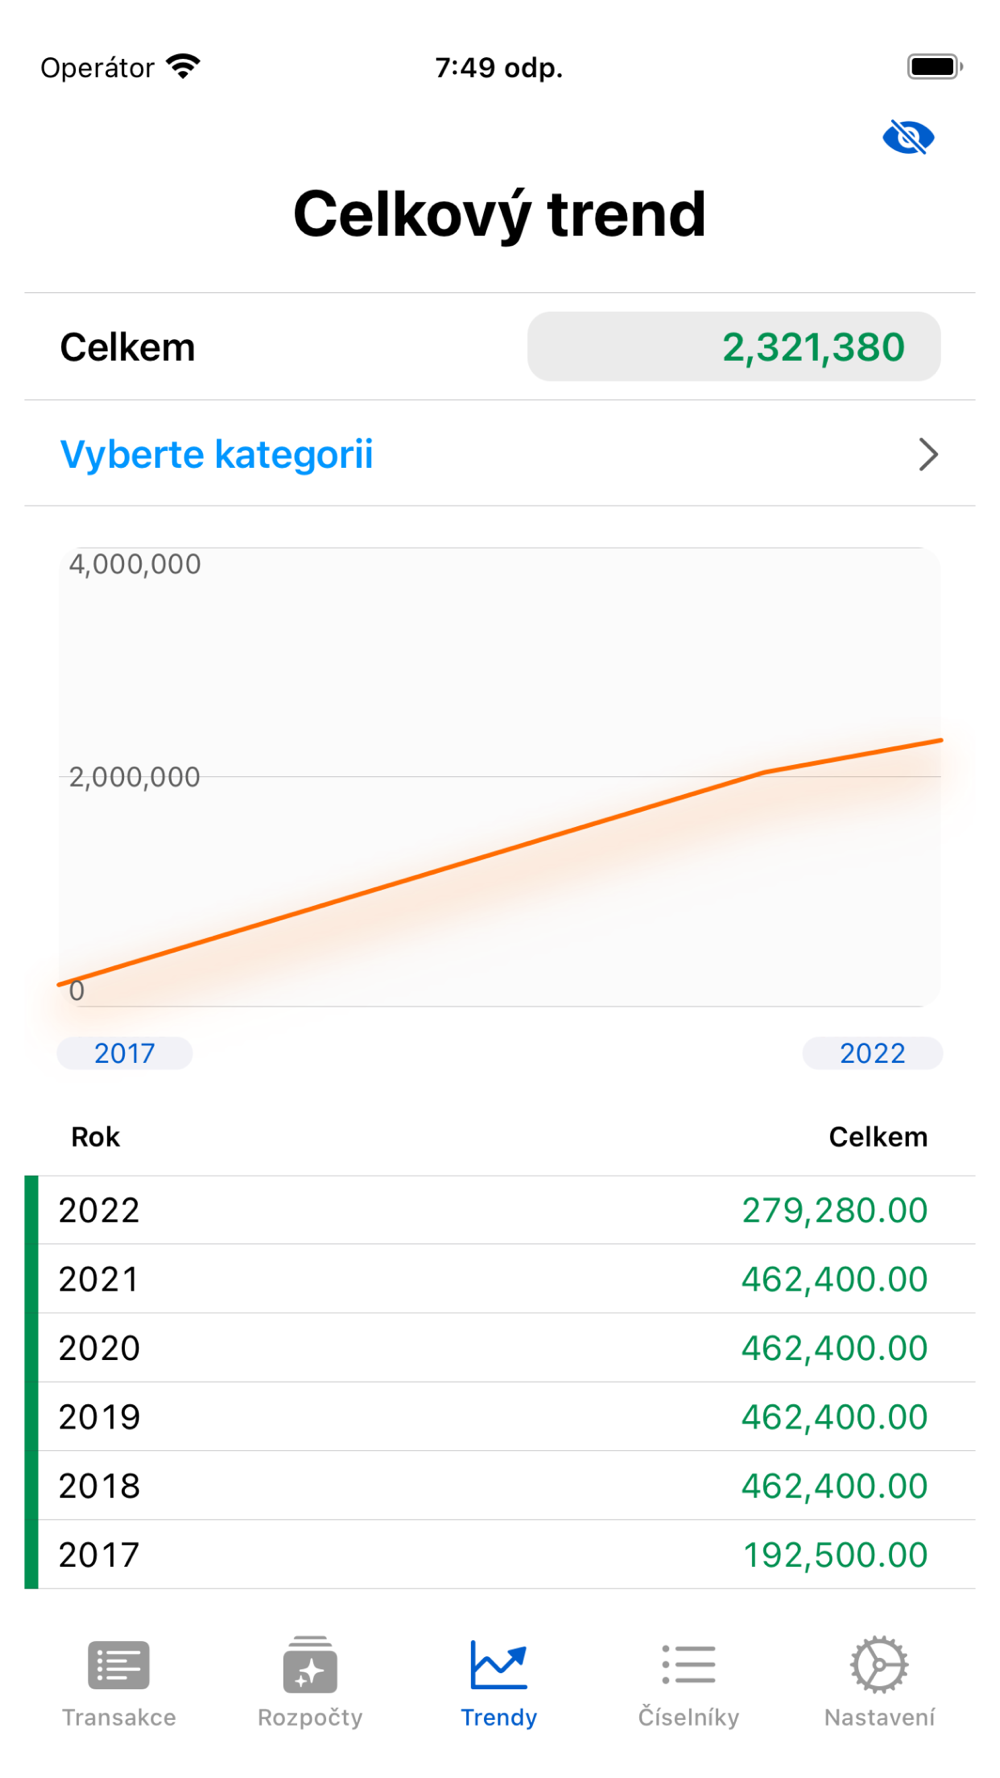Check the Wi-Fi status icon
Image resolution: width=1000 pixels, height=1778 pixels.
point(183,67)
